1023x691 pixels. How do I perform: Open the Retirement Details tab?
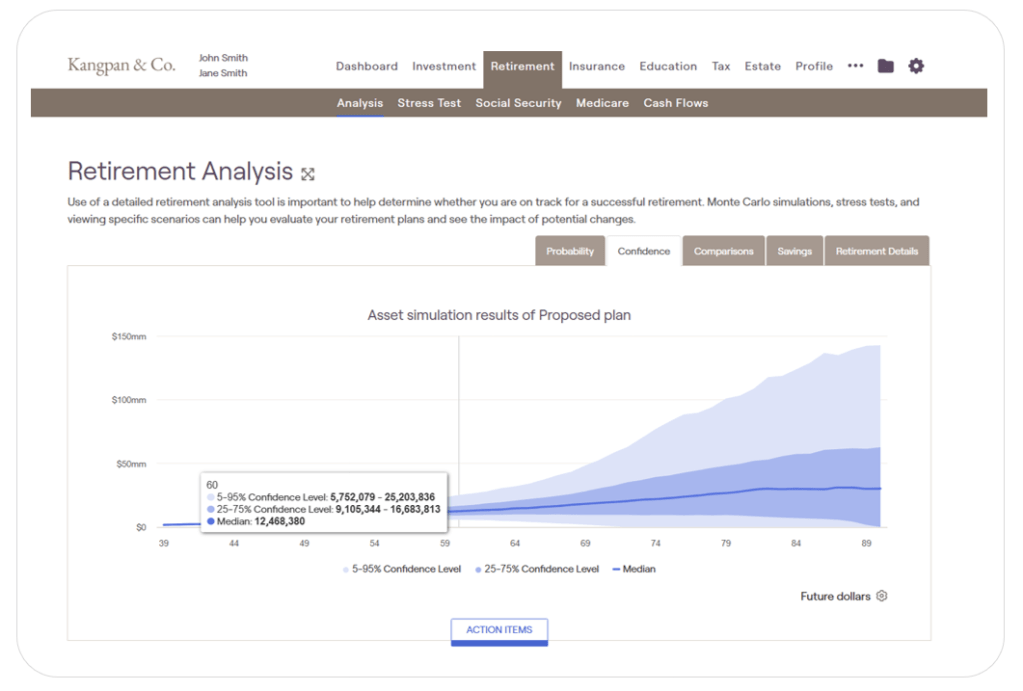[x=876, y=251]
